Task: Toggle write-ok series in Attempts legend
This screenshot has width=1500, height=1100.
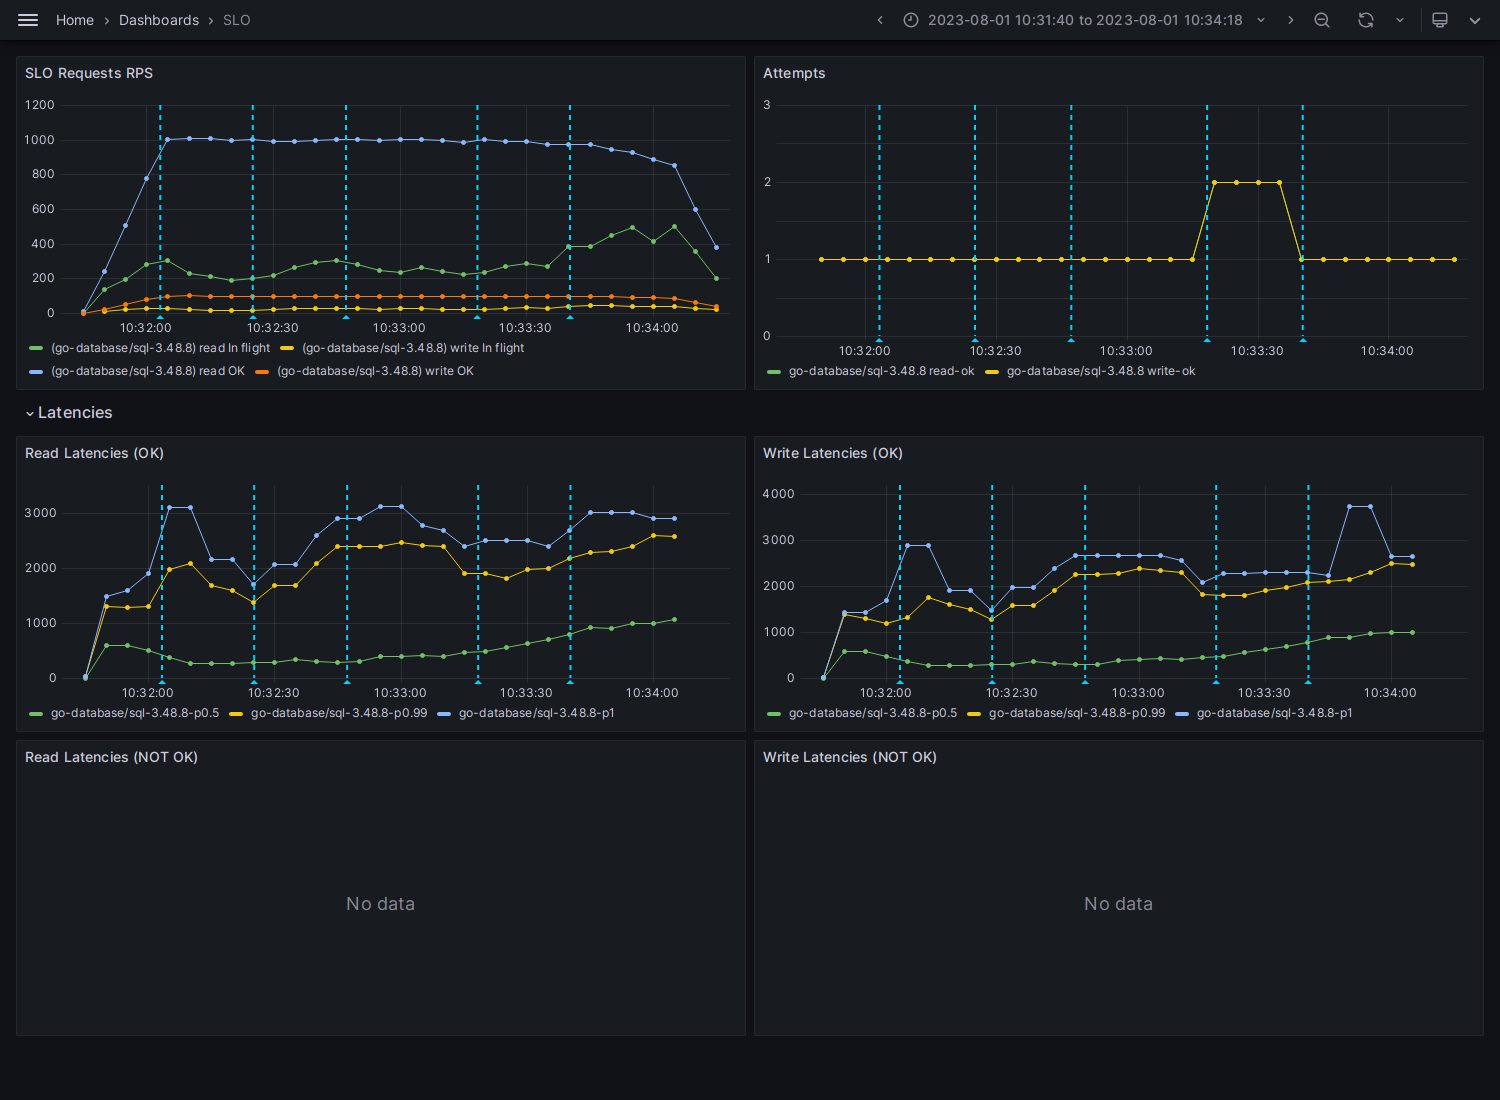Action: click(x=1101, y=371)
